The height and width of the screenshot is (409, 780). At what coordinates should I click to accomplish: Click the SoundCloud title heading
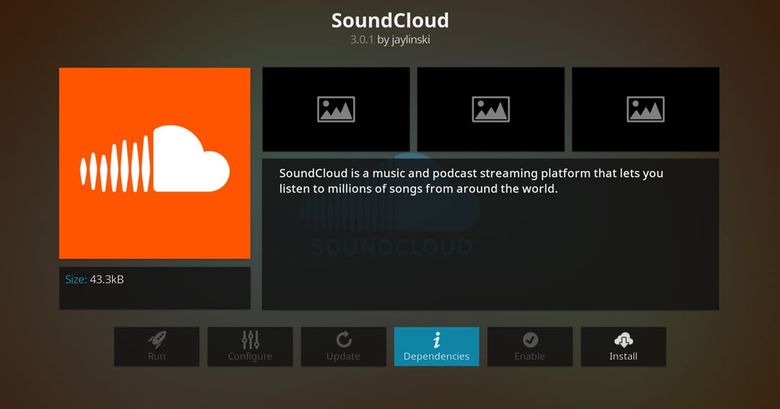click(x=390, y=20)
